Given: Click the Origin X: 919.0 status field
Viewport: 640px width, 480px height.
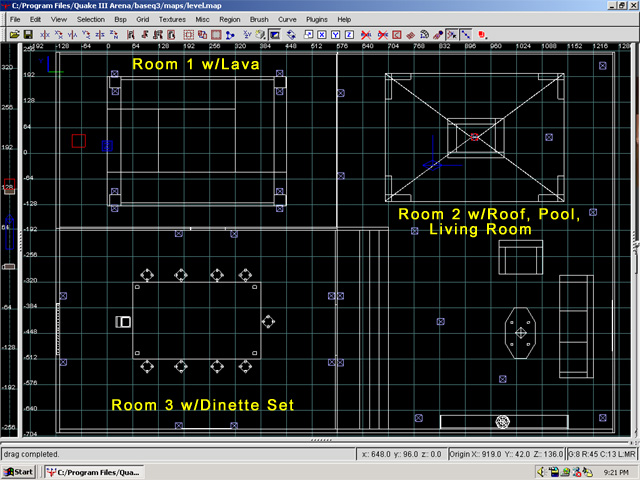Looking at the screenshot, I should (506, 454).
